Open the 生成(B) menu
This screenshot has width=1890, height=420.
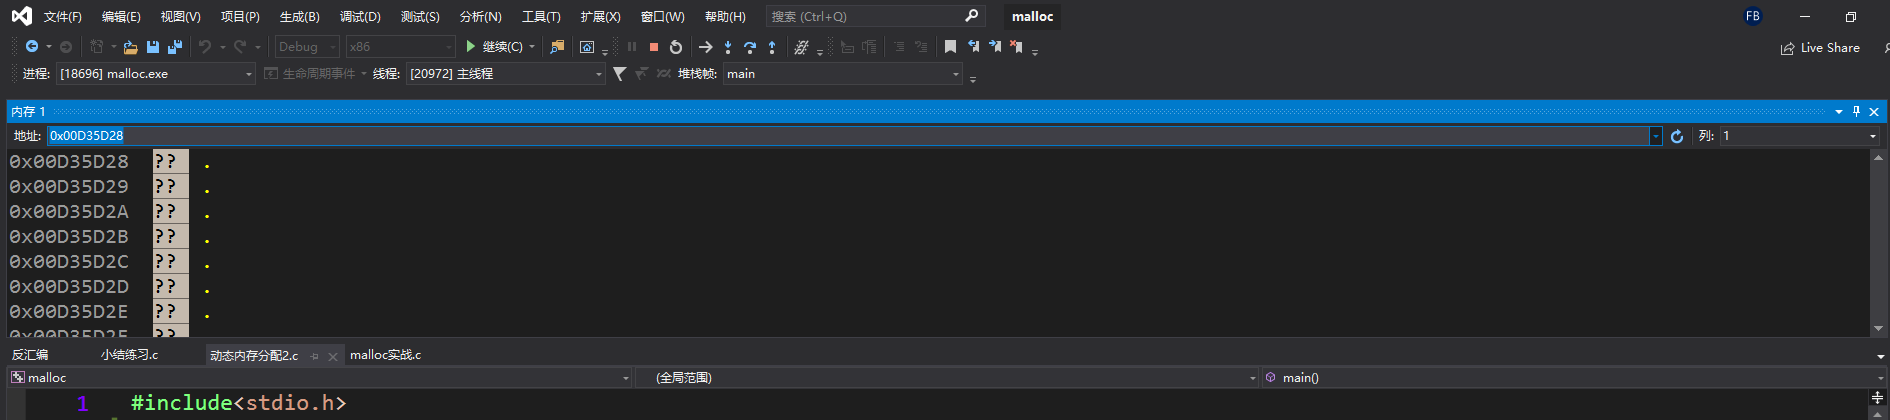click(x=300, y=17)
